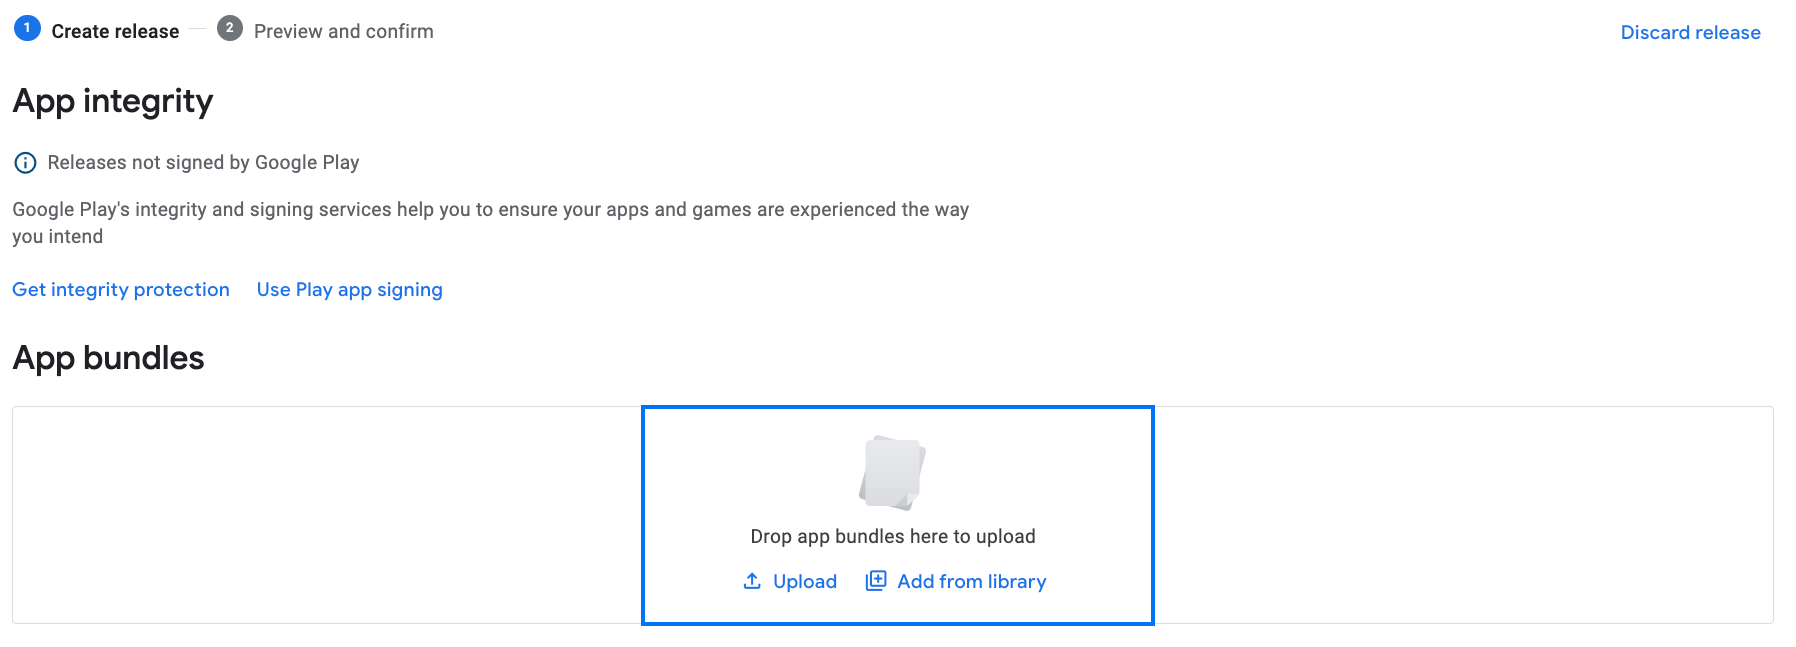1796x647 pixels.
Task: Click the info icon beside Releases not signed
Action: [25, 163]
